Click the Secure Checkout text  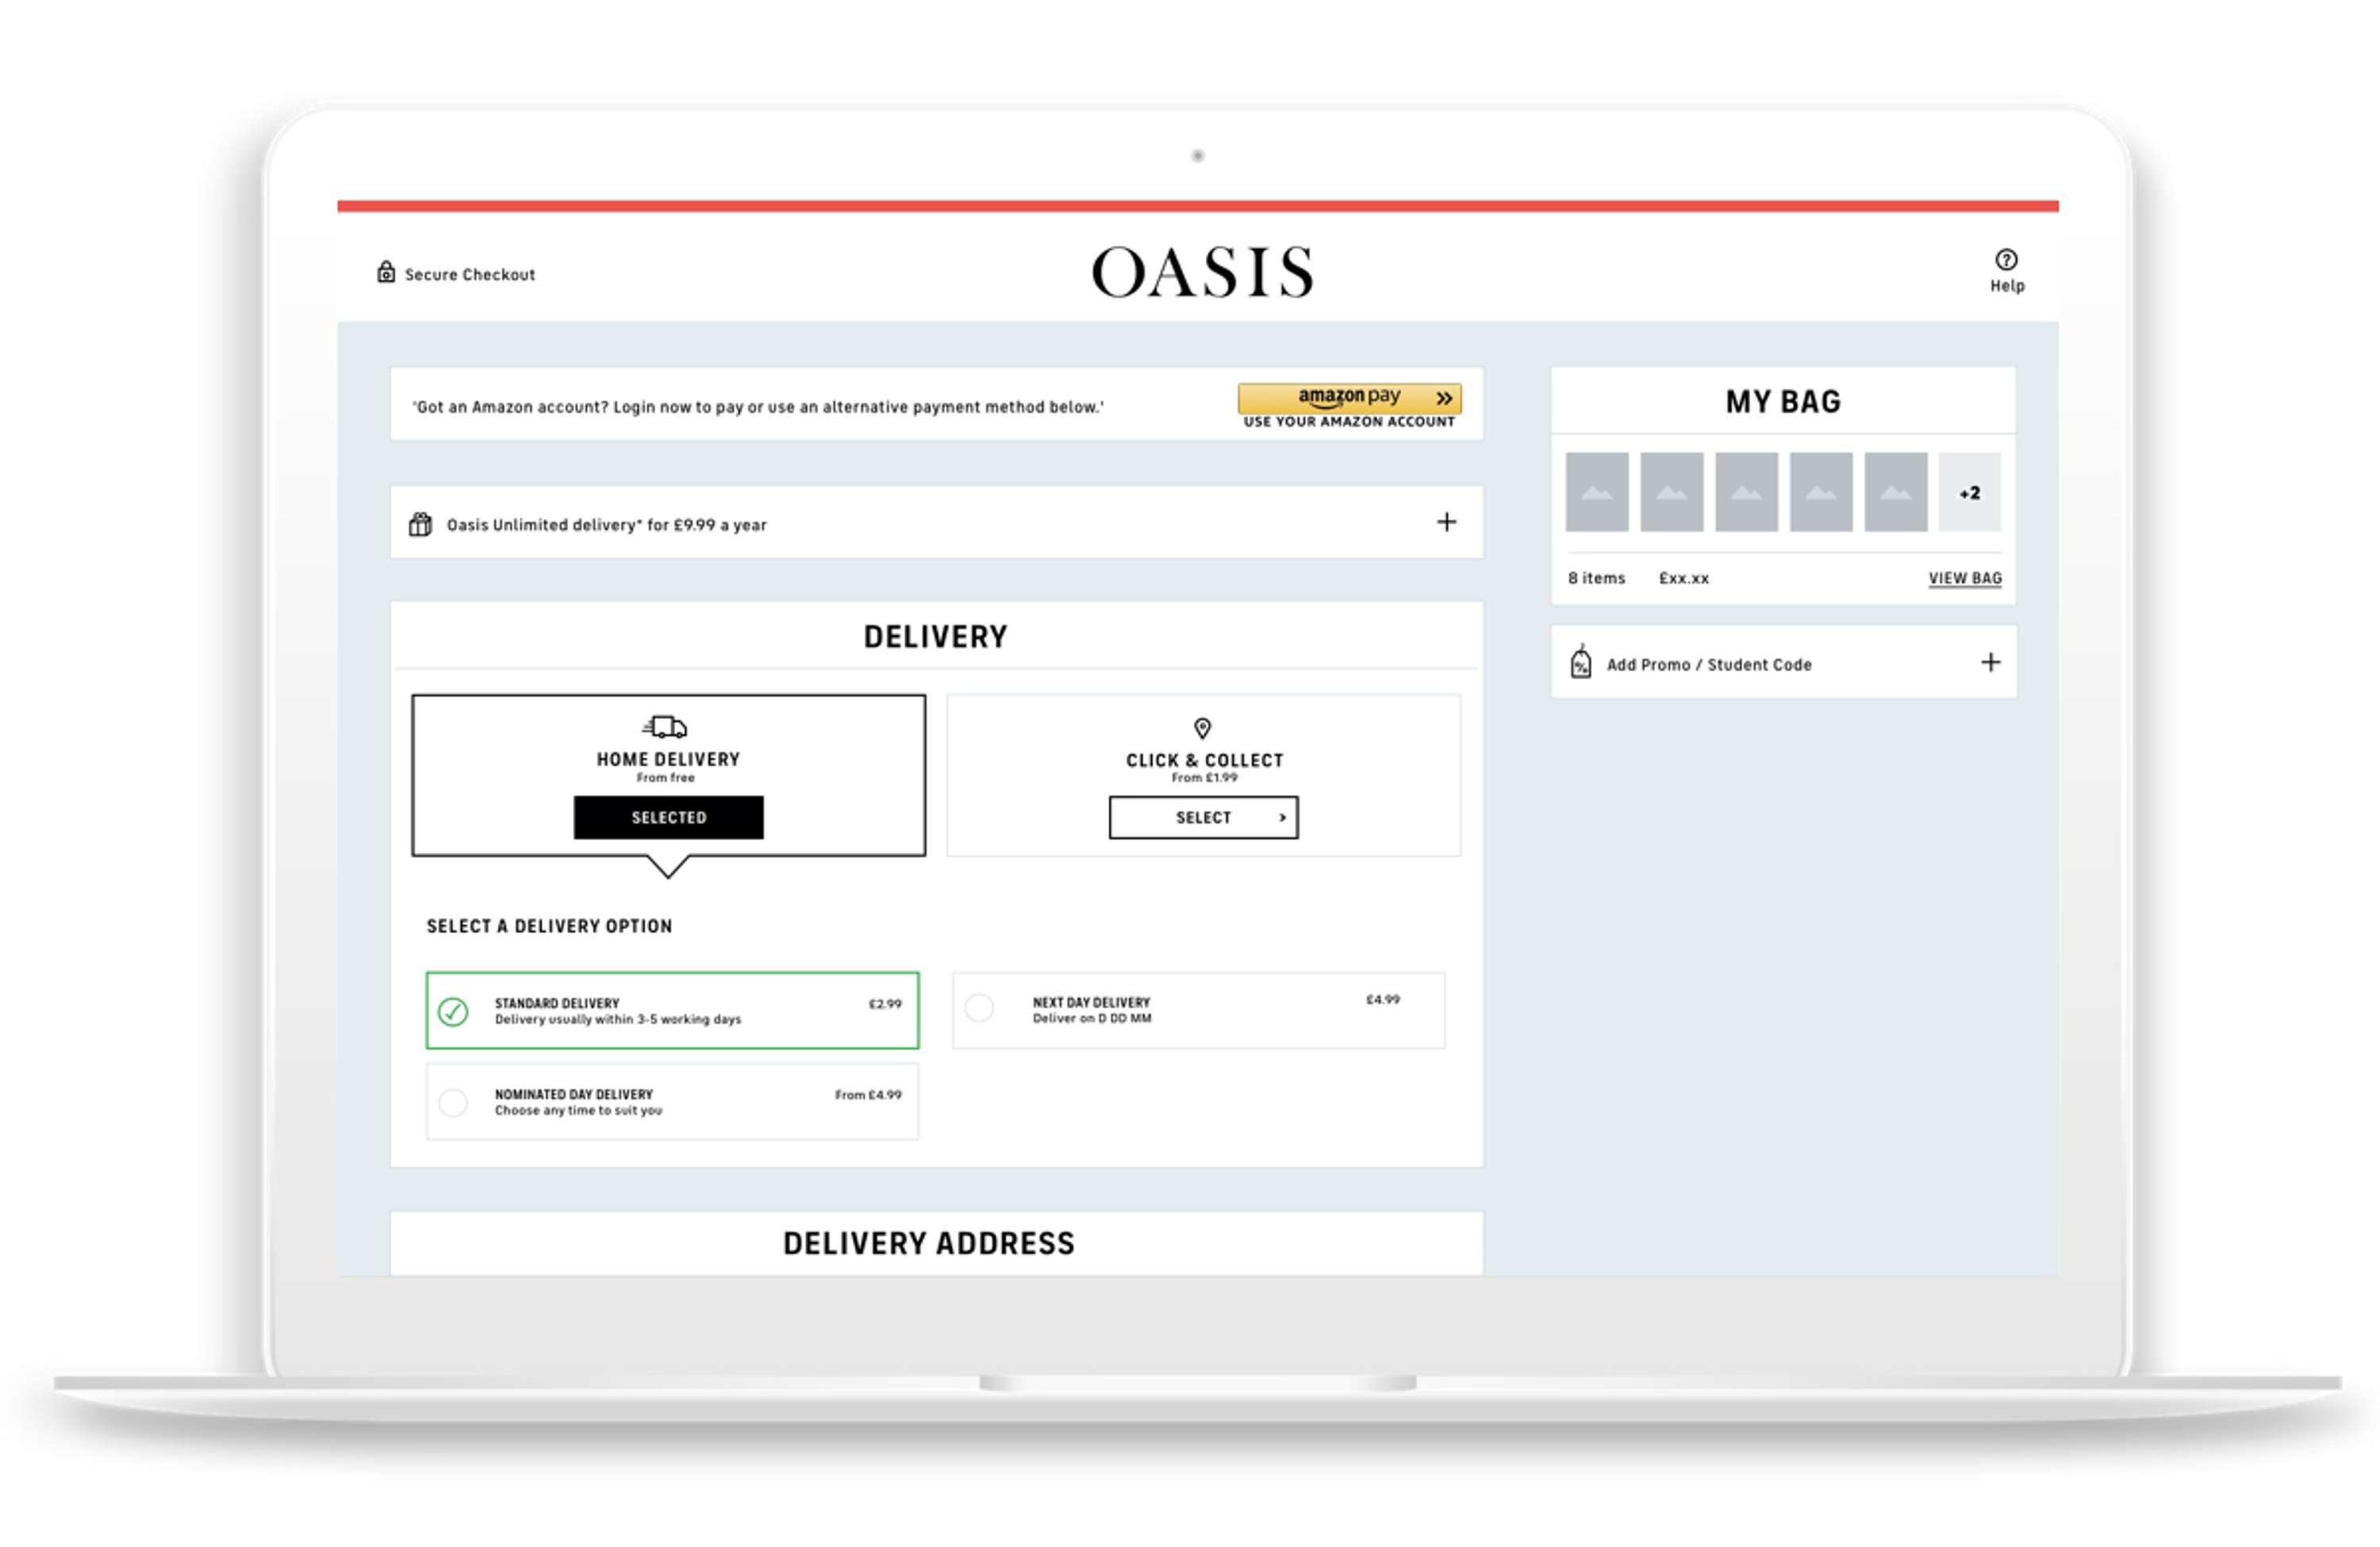click(469, 274)
